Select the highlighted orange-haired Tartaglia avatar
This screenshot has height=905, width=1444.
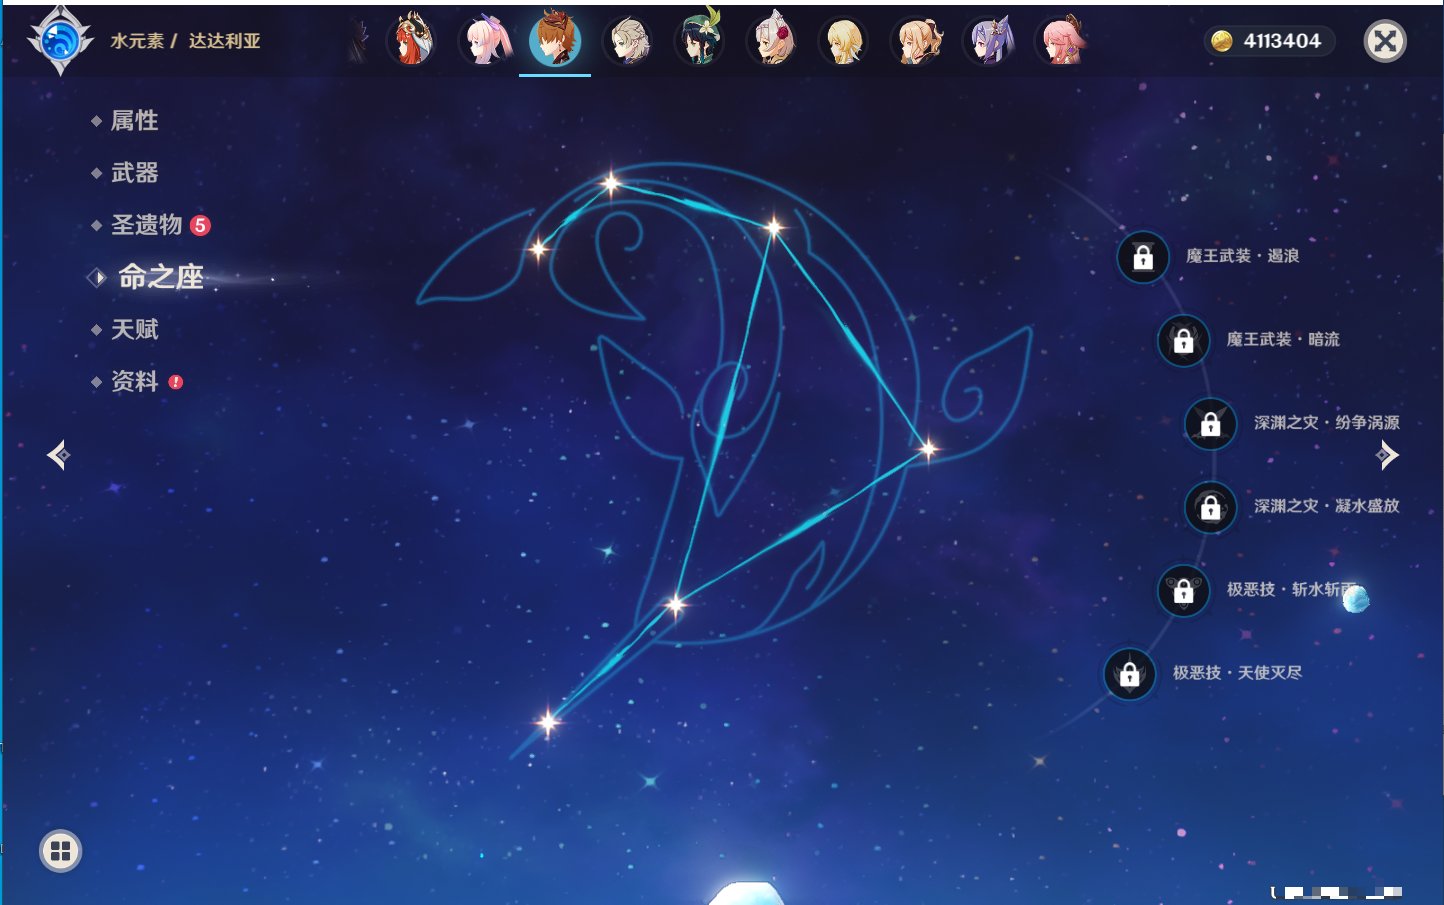point(555,40)
